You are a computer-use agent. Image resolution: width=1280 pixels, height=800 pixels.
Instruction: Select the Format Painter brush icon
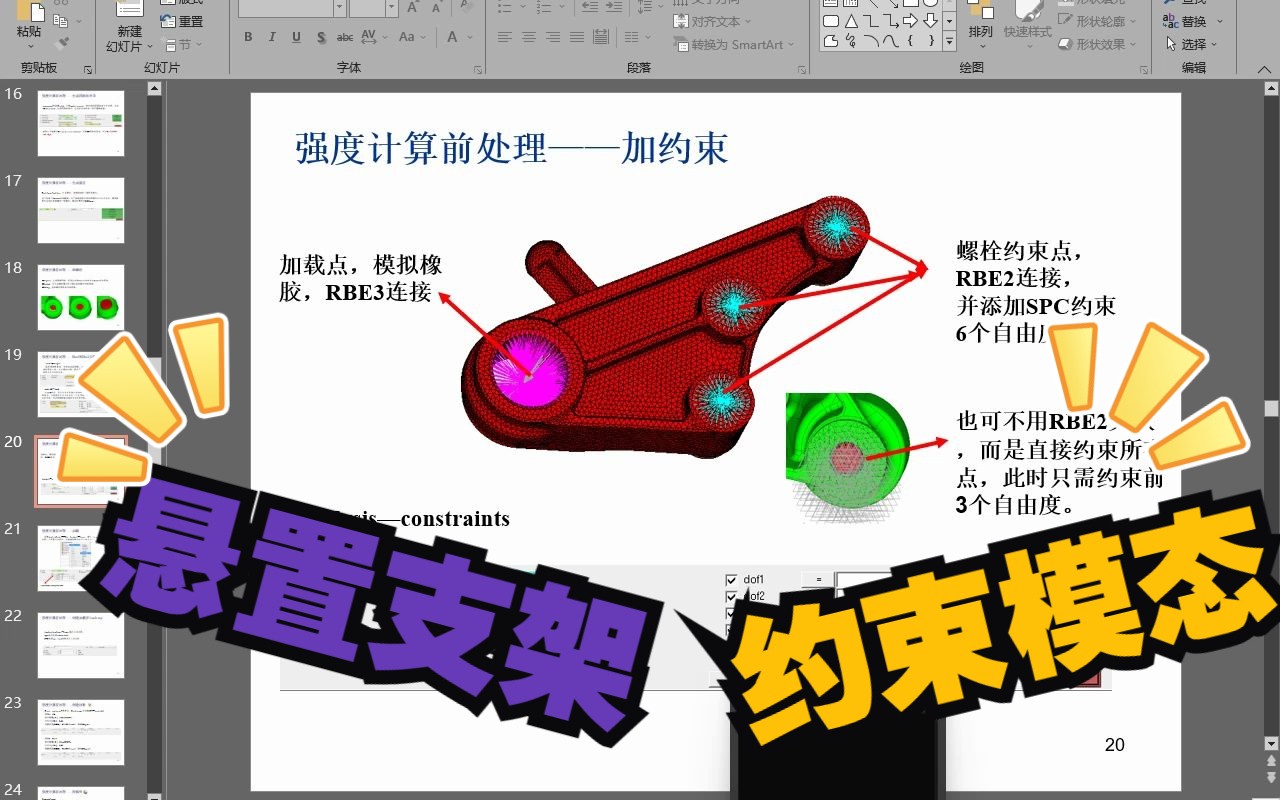pos(62,43)
